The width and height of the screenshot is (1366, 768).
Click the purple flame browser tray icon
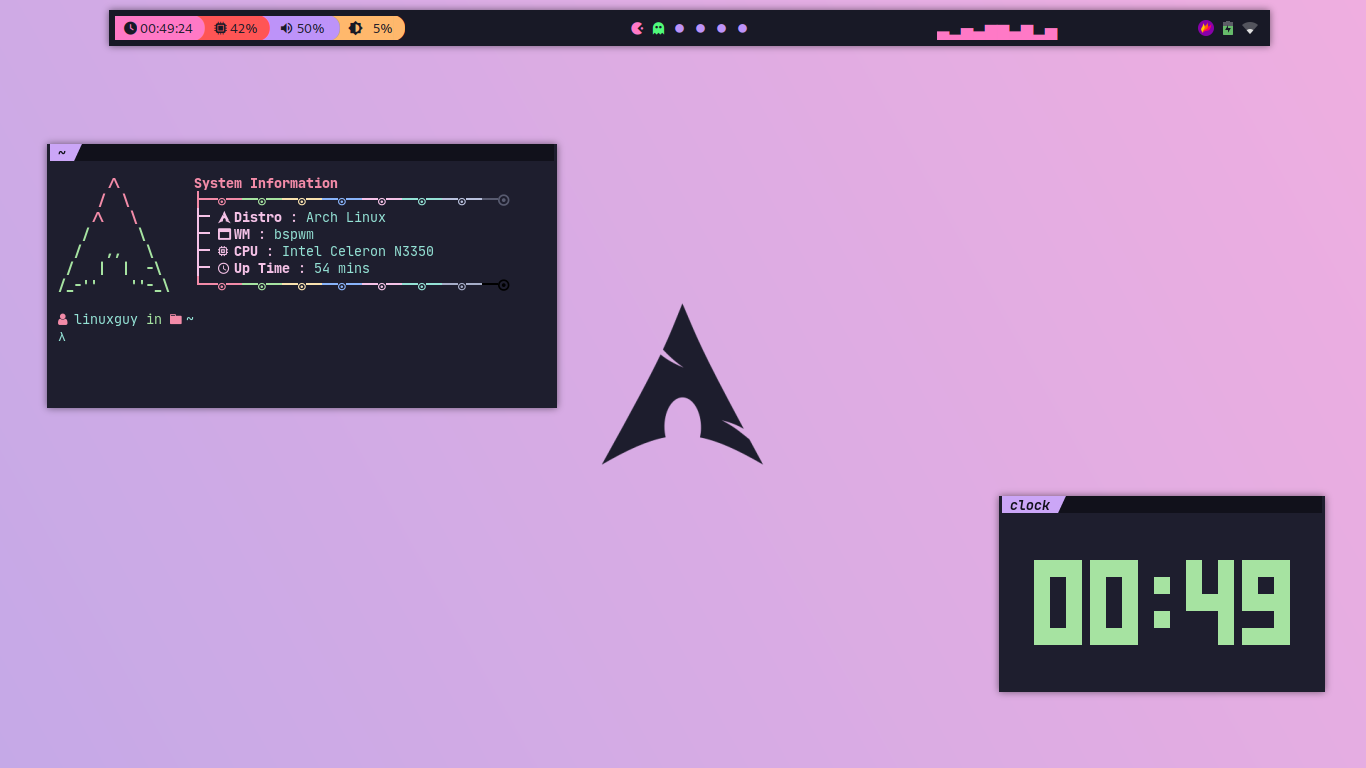tap(1205, 28)
